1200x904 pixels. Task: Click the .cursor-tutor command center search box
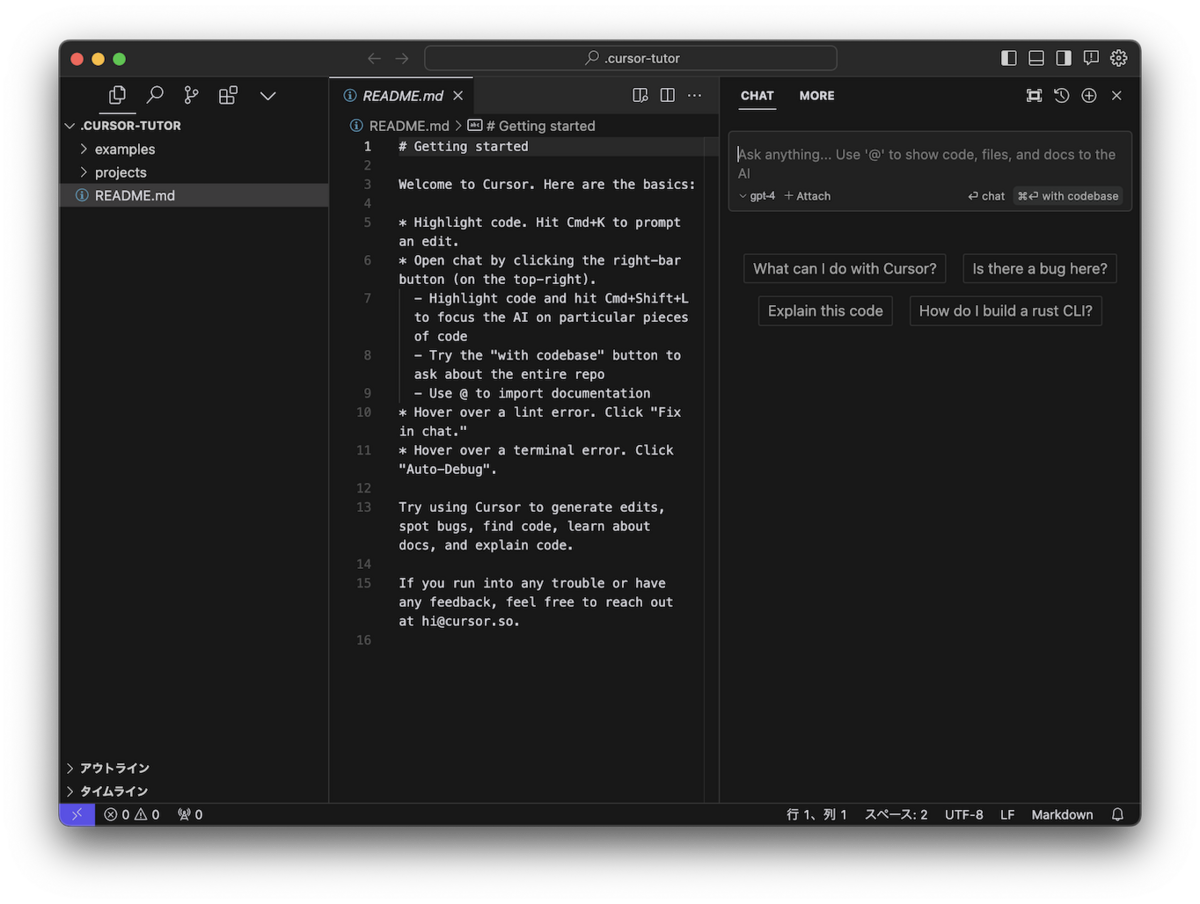[x=631, y=58]
